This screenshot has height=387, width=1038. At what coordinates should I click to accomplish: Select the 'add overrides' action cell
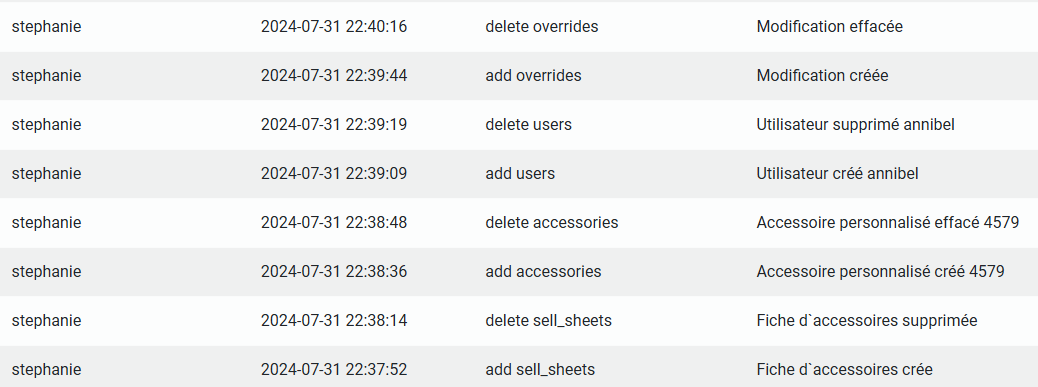(x=533, y=76)
